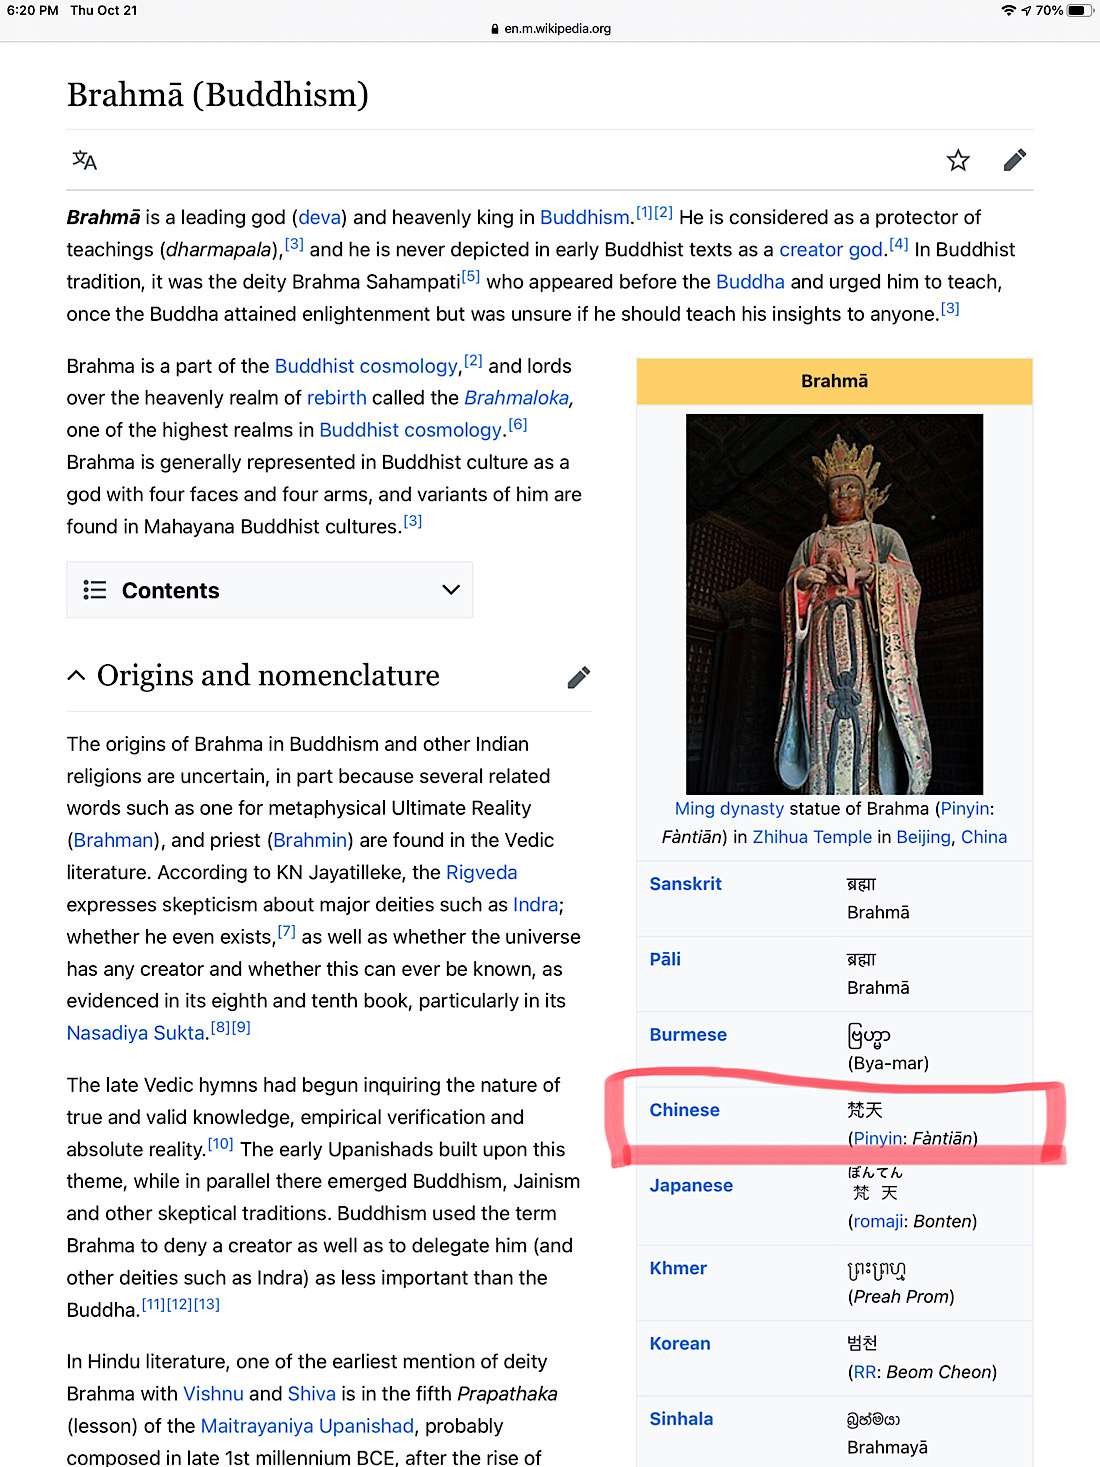Click the page edit pencil icon

click(1014, 160)
